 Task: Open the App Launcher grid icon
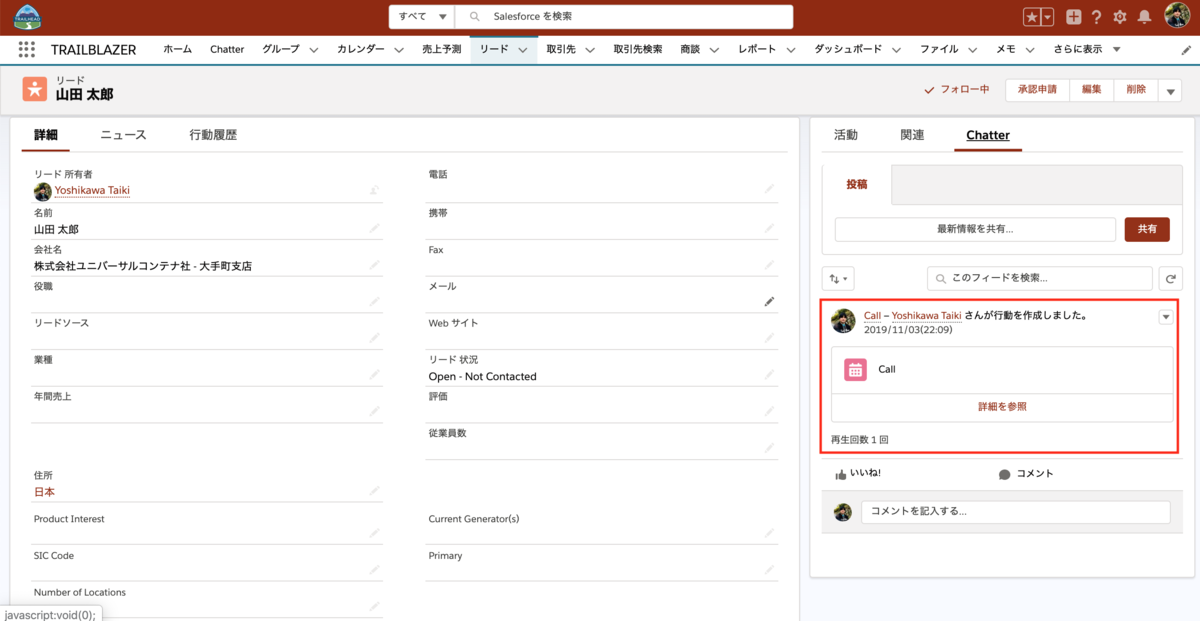click(27, 49)
